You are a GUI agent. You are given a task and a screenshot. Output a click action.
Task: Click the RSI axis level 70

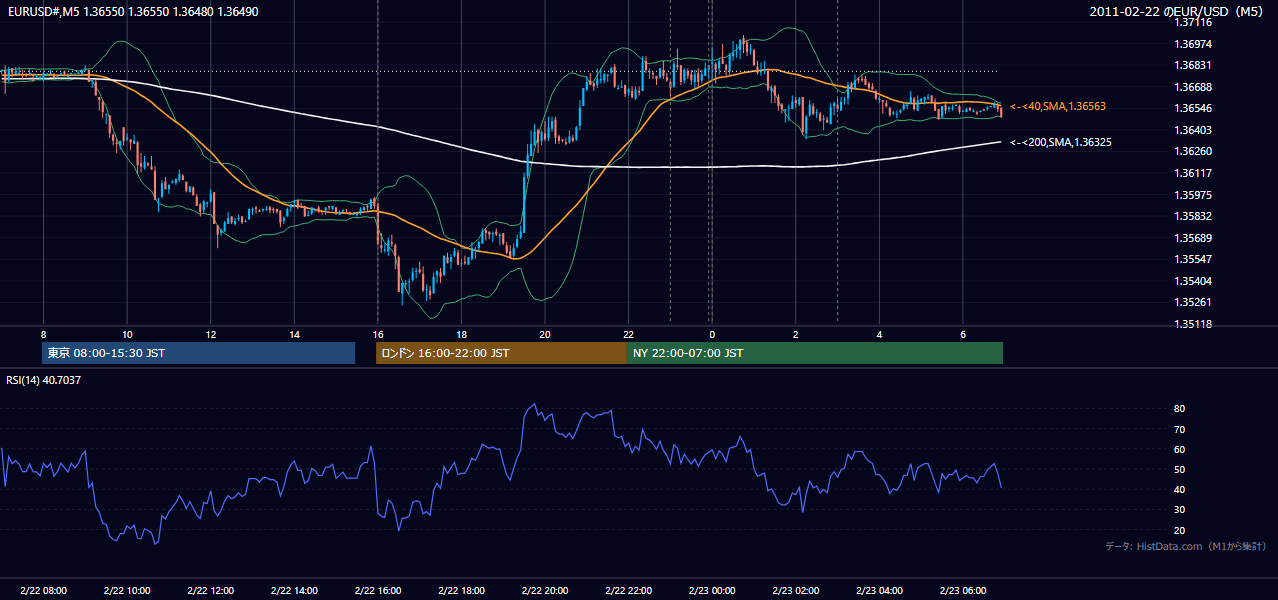click(1180, 429)
